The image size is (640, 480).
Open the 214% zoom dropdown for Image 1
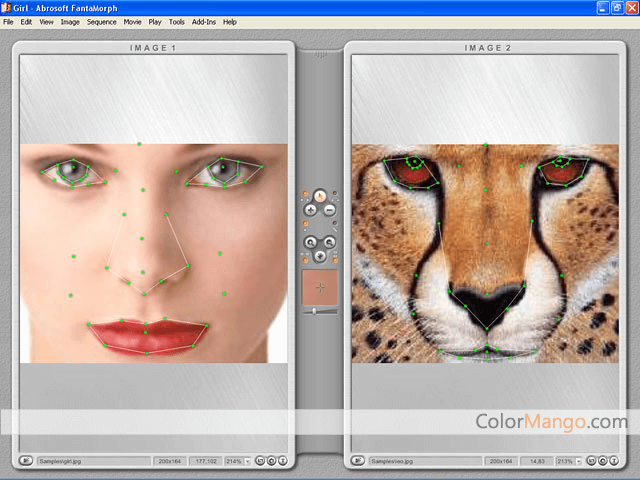point(247,461)
